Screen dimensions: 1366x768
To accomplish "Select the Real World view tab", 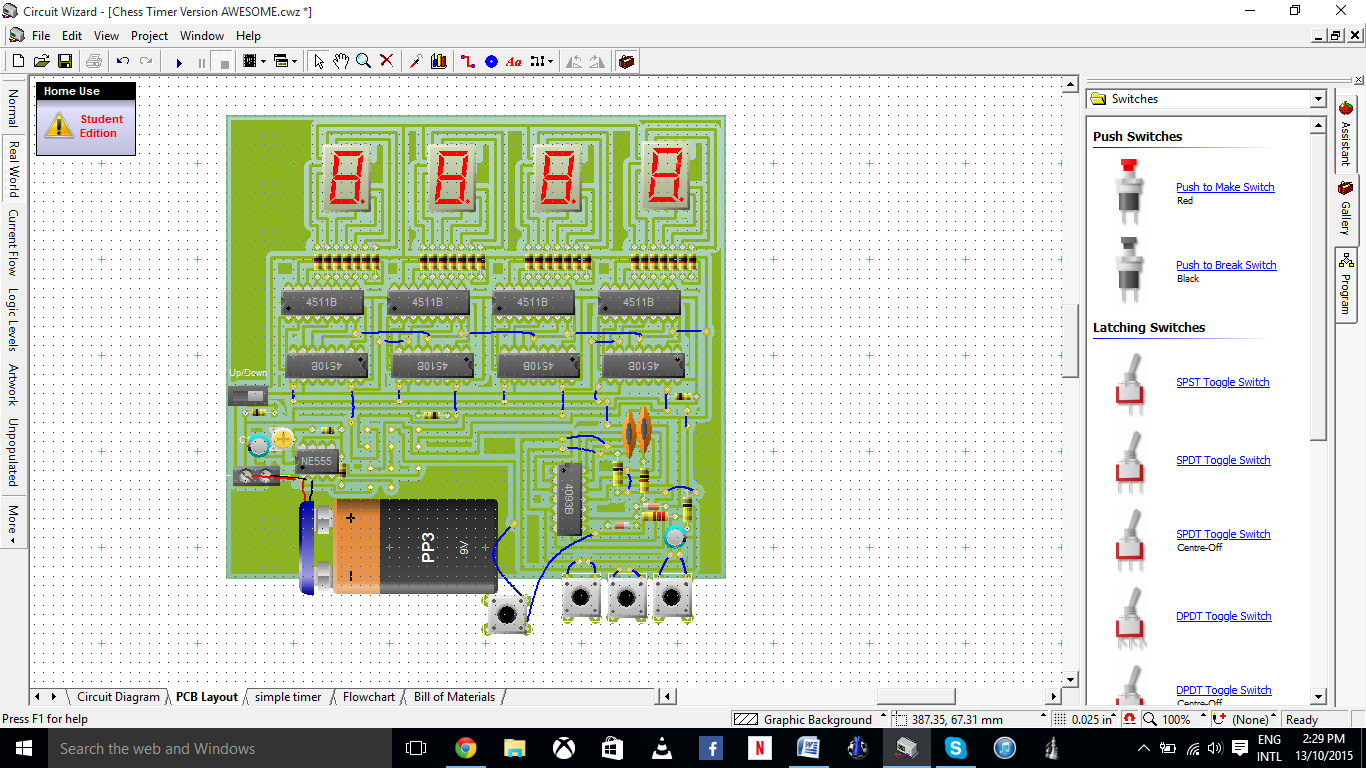I will tap(13, 169).
